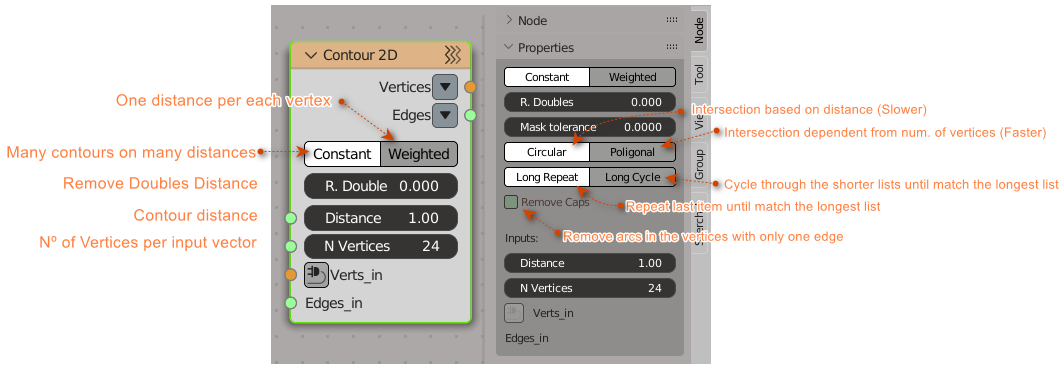Select Circular intersection mode
This screenshot has width=1062, height=368.
(547, 152)
